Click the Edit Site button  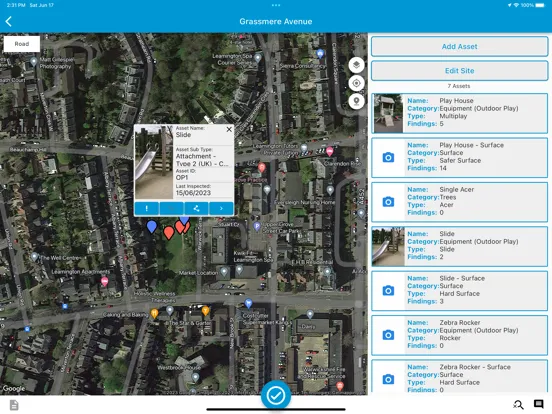(459, 71)
